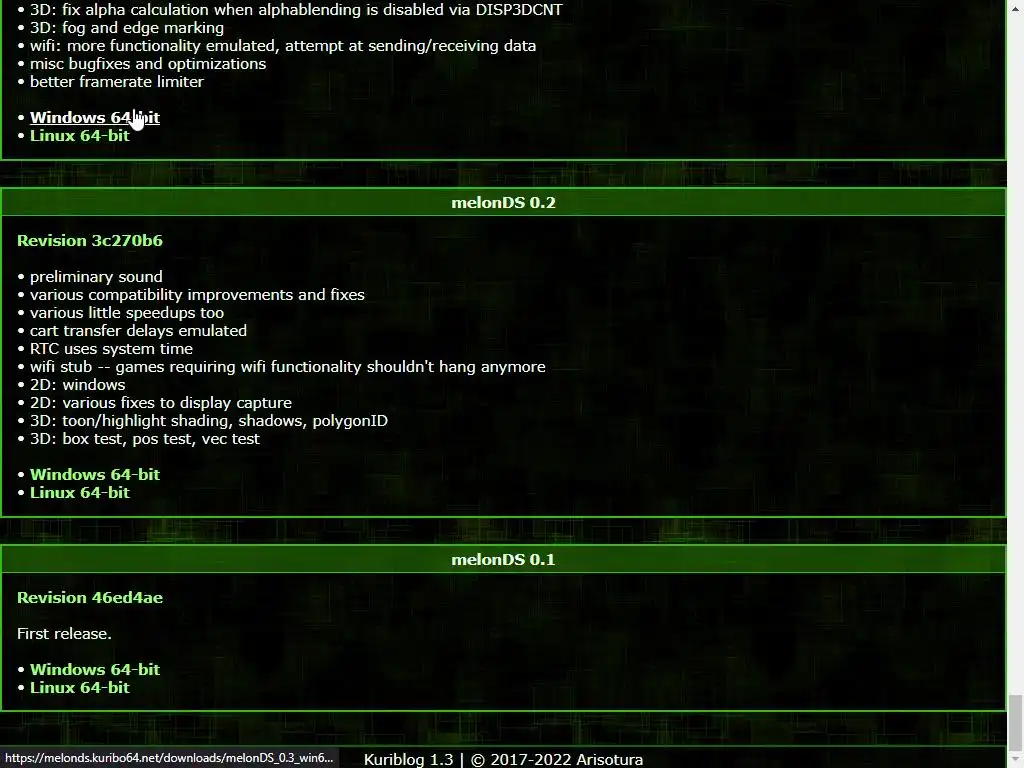Download melonDS 0.2 Linux 64-bit
Image resolution: width=1024 pixels, height=768 pixels.
pyautogui.click(x=80, y=493)
